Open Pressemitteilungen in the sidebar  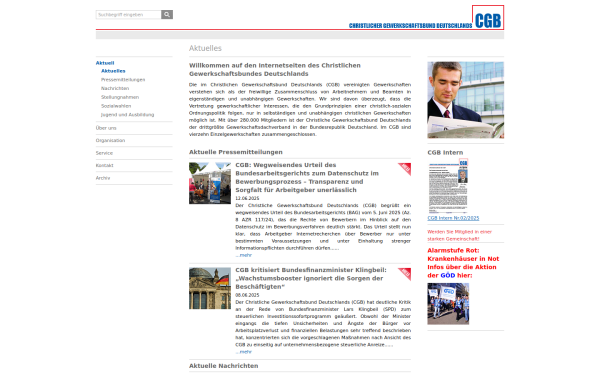[x=123, y=80]
